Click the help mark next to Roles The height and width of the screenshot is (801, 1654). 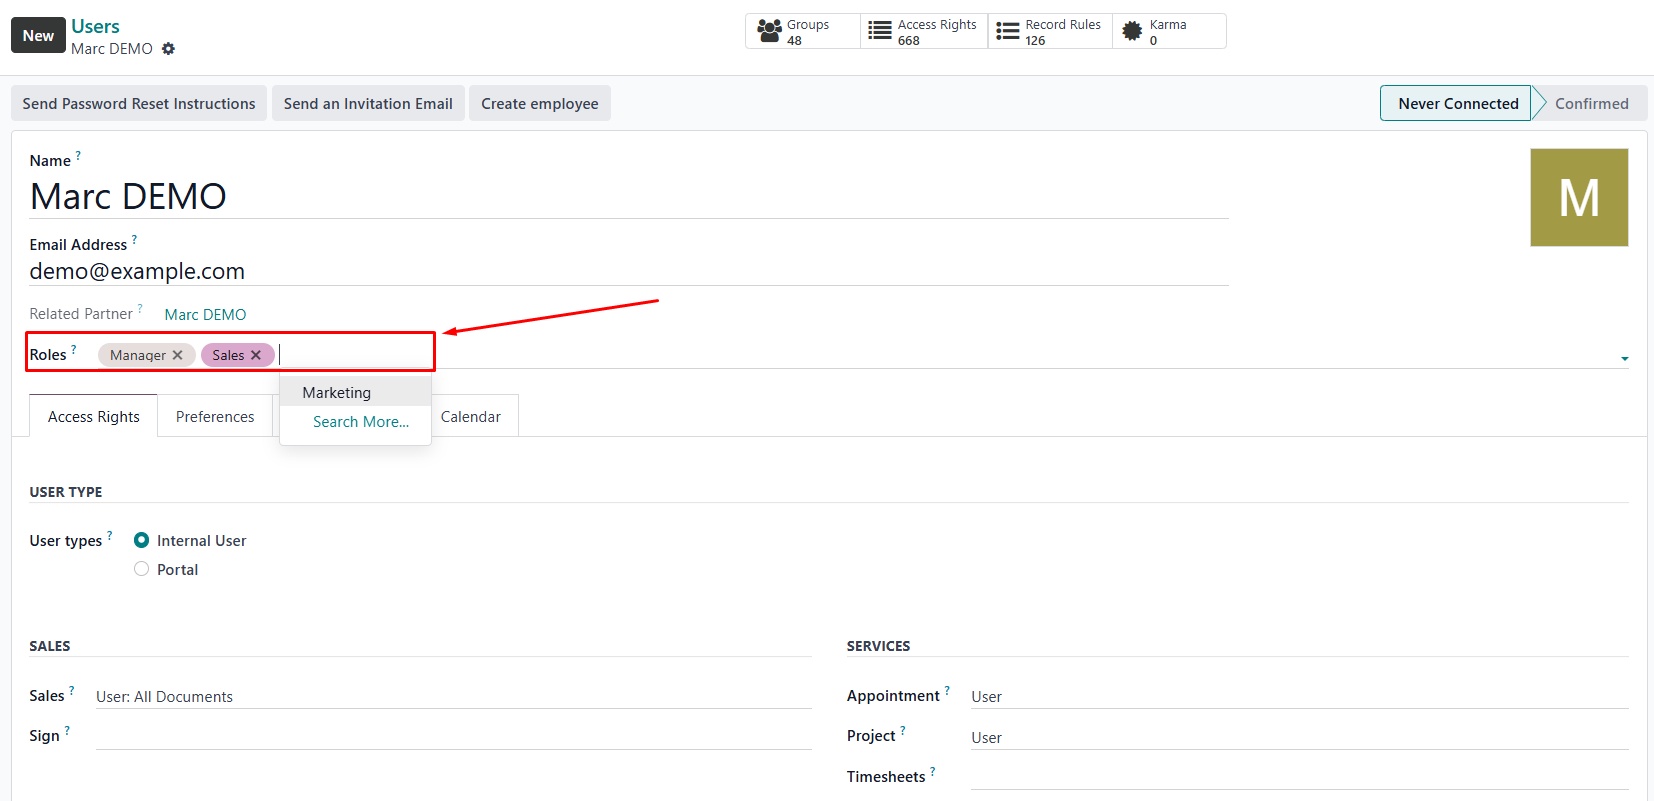coord(74,349)
